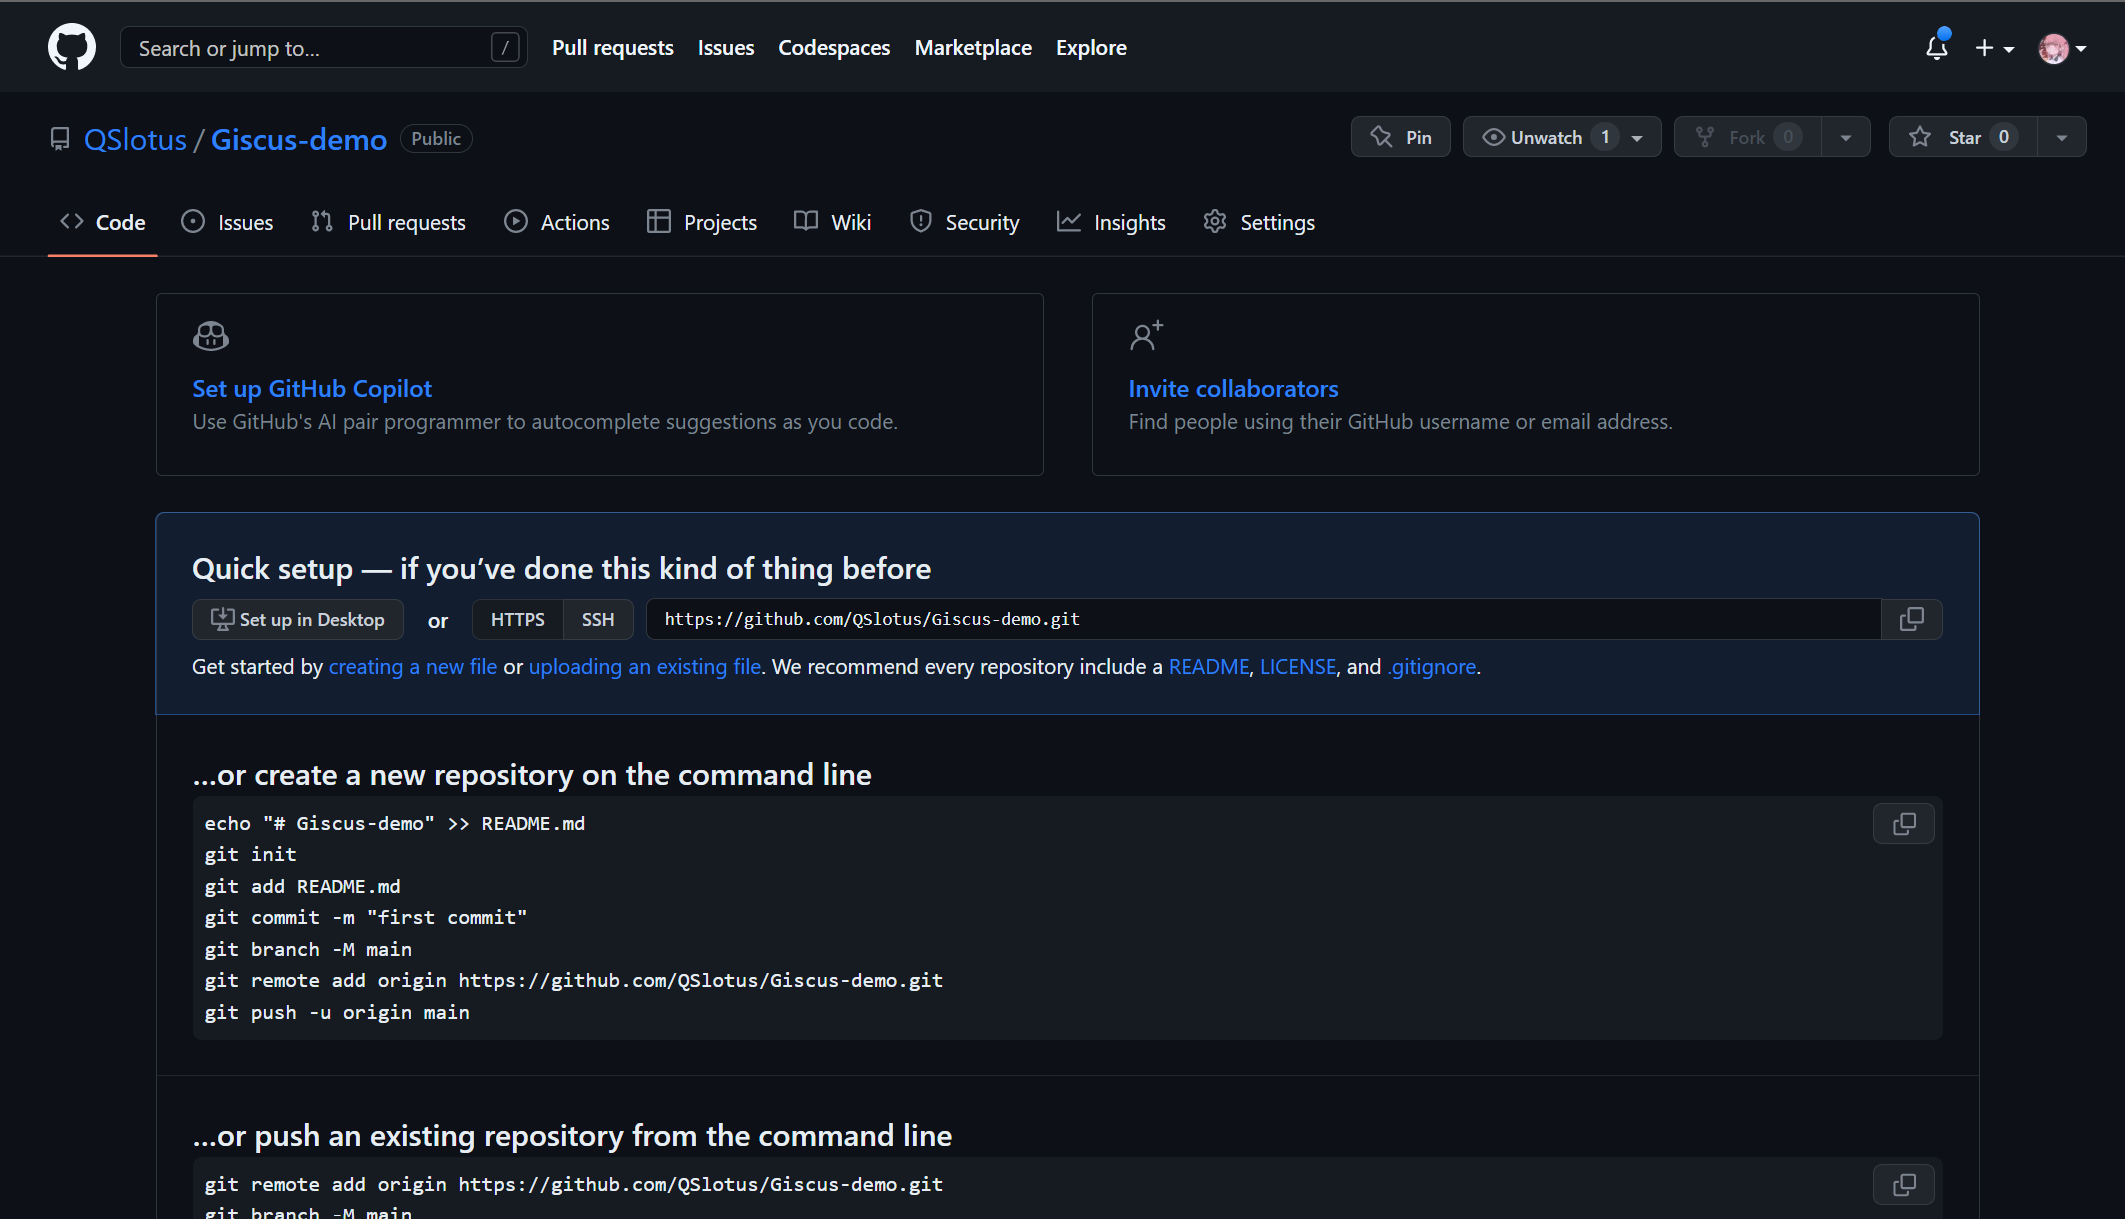Click the Set up in Desktop button

[298, 619]
